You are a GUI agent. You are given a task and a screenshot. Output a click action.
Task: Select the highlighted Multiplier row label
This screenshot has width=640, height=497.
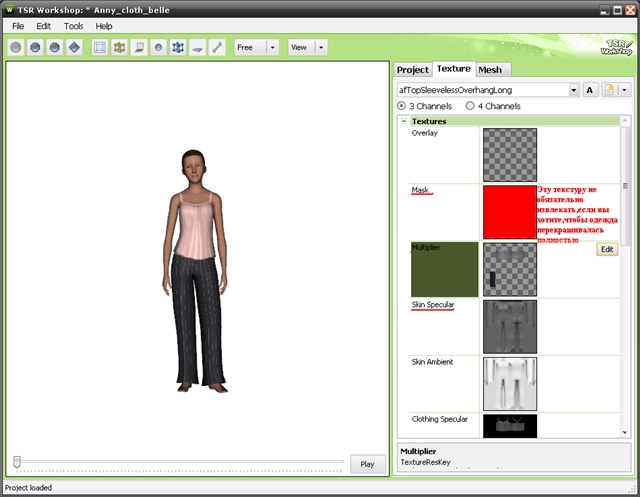[444, 269]
